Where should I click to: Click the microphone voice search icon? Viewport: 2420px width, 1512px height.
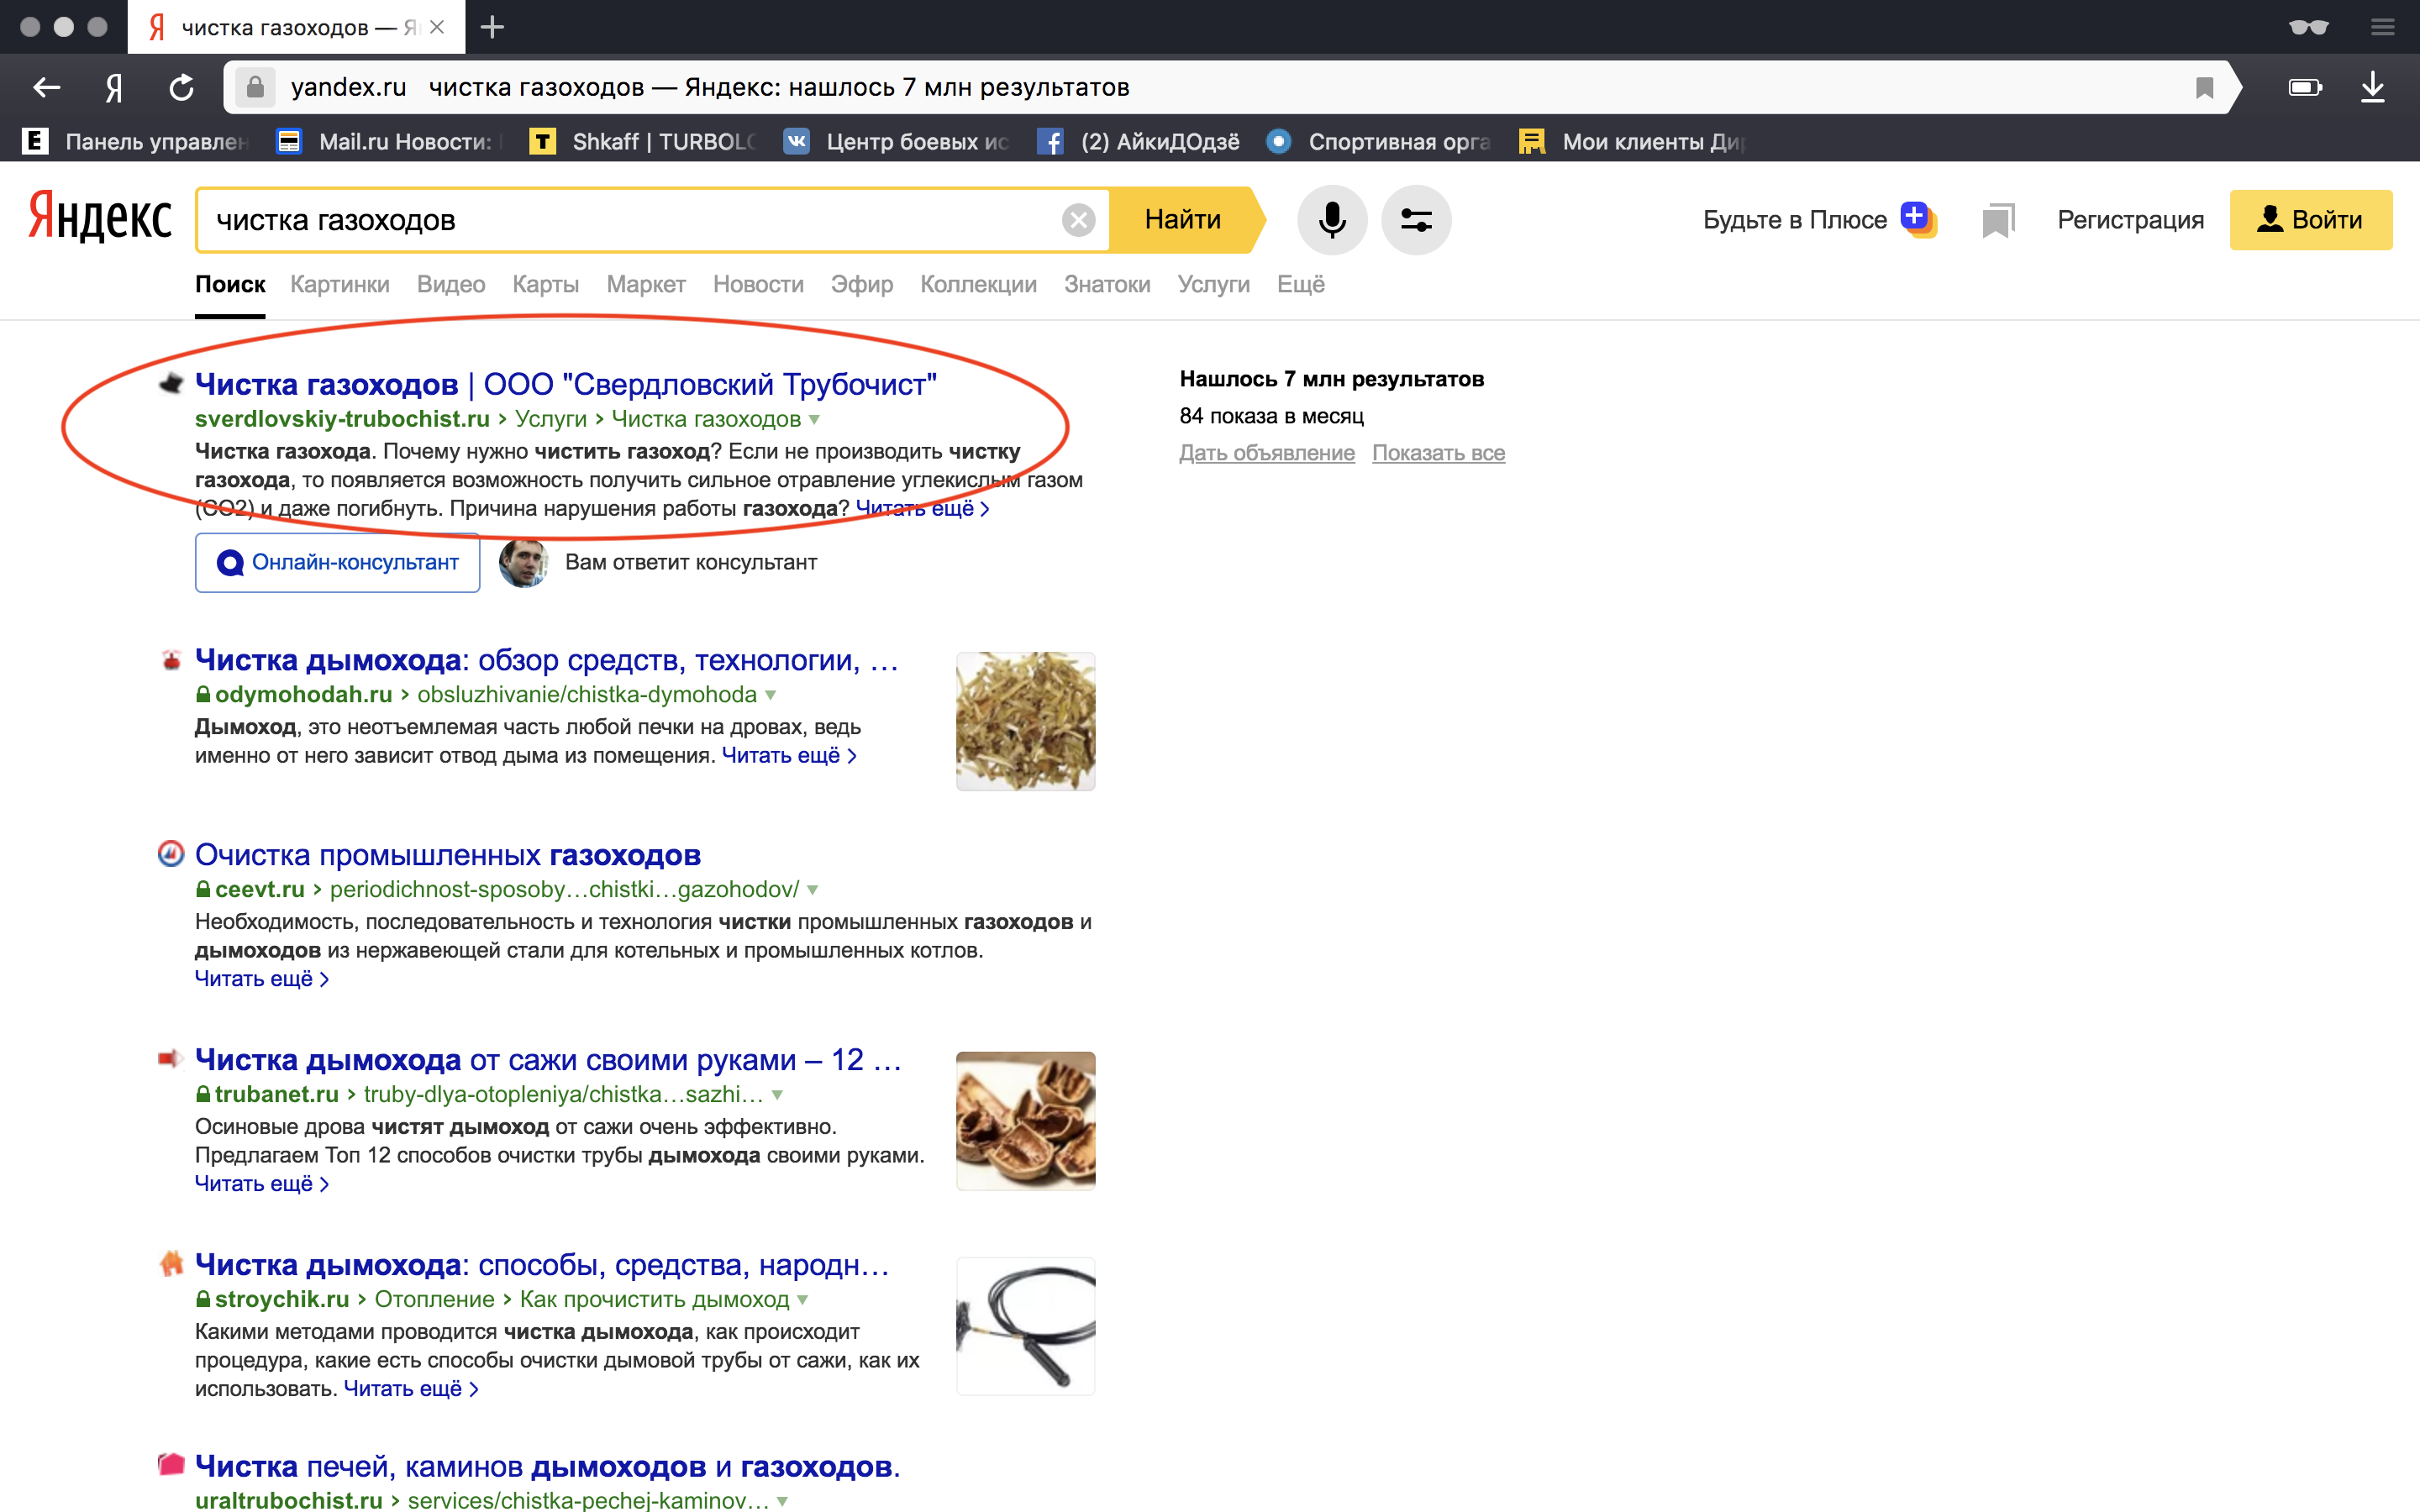1331,220
